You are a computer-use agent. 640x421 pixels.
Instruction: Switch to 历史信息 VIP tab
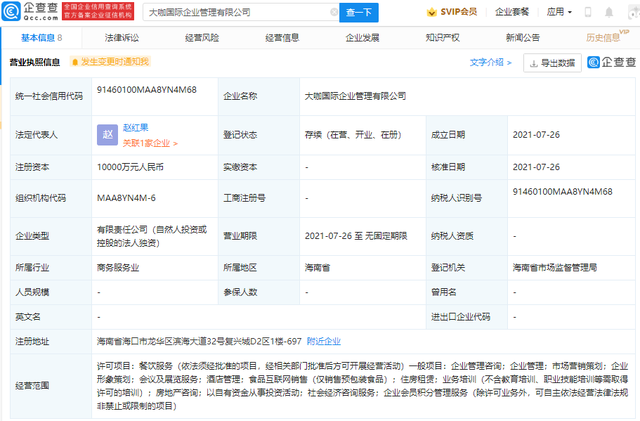point(607,37)
